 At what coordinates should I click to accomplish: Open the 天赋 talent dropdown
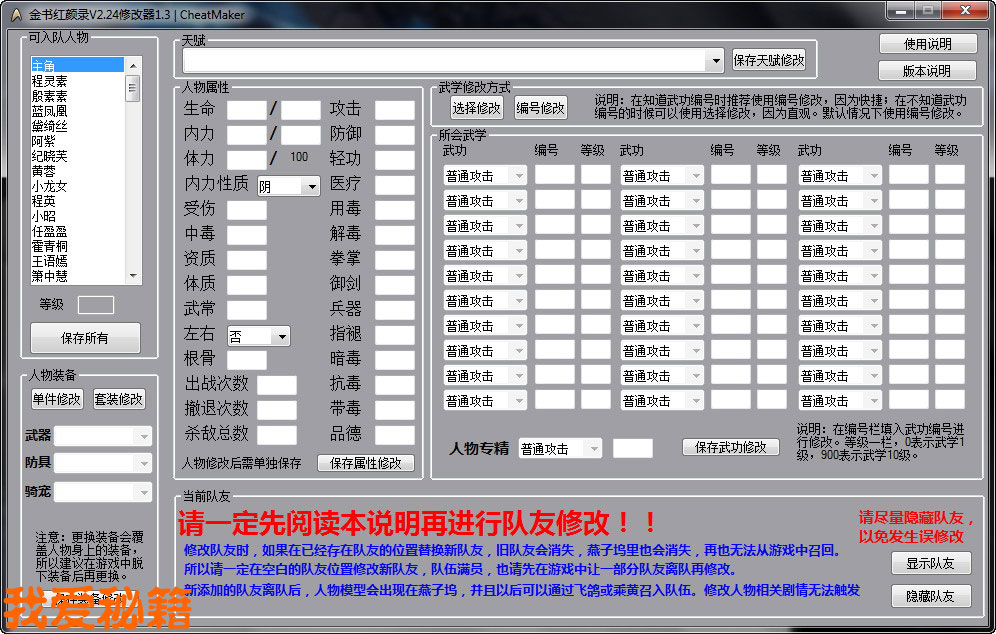pyautogui.click(x=714, y=61)
